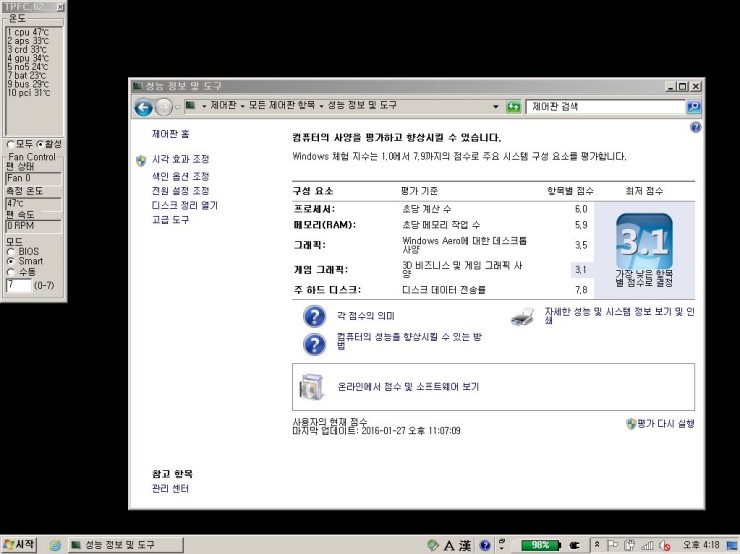Screen dimensions: 740x554
Task: Open the recent pages dropdown beside forward arrow
Action: (x=177, y=108)
